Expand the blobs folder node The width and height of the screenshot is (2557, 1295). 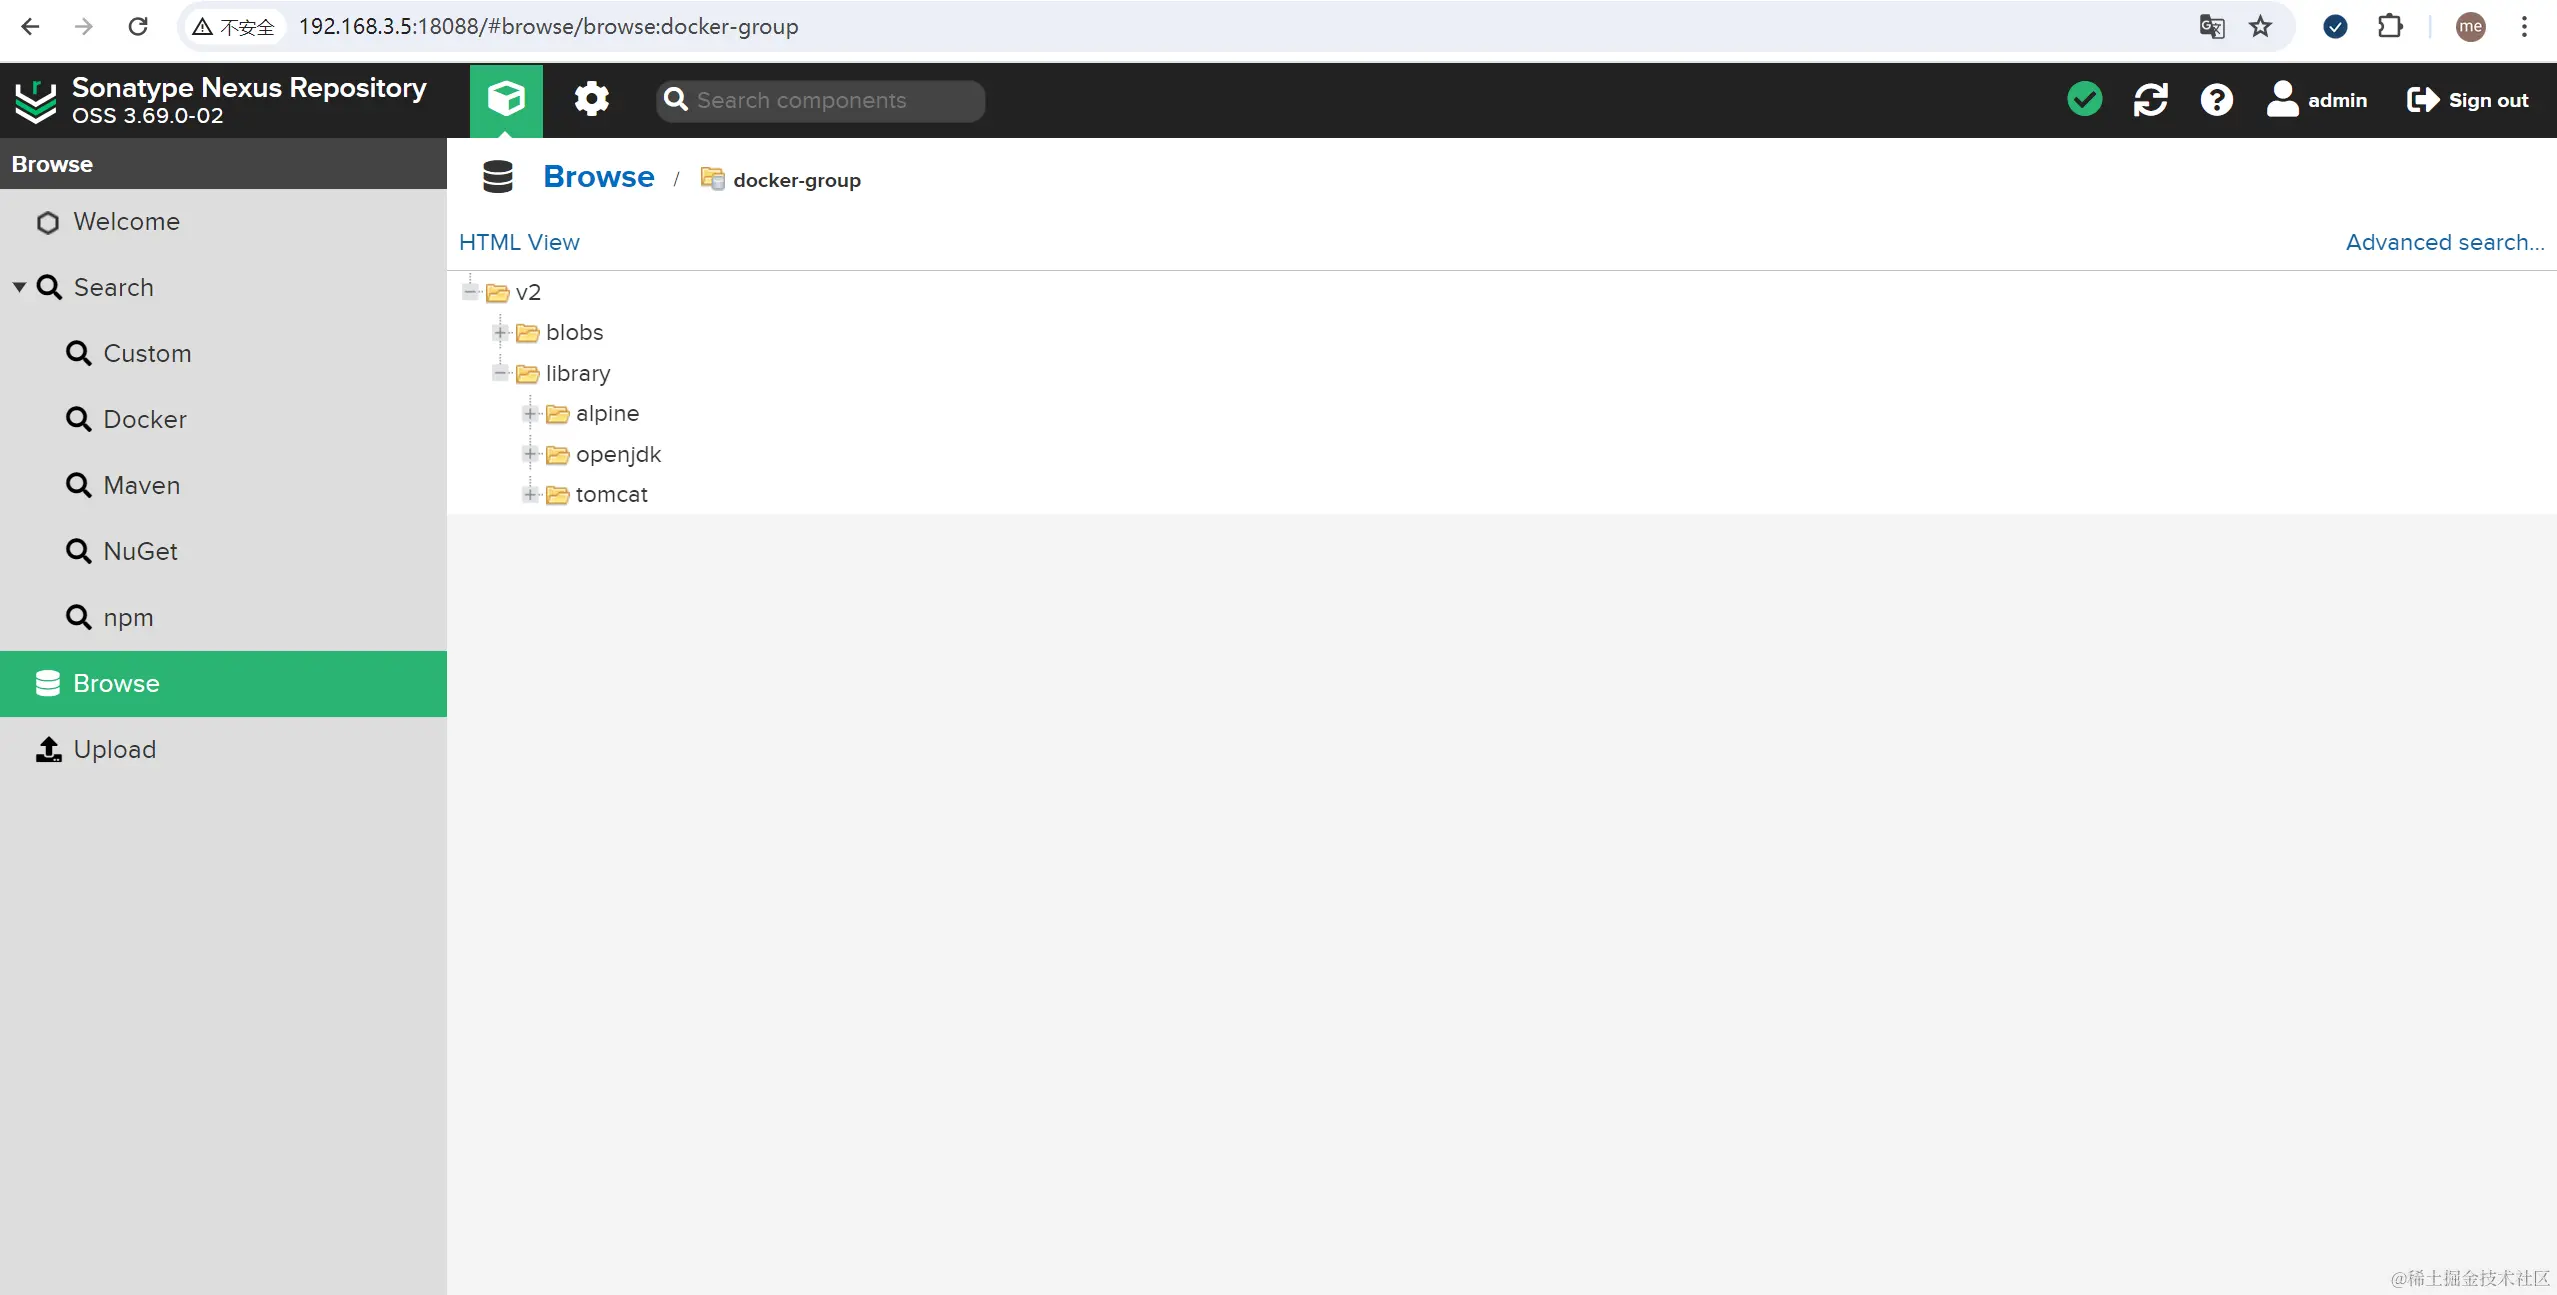tap(501, 333)
